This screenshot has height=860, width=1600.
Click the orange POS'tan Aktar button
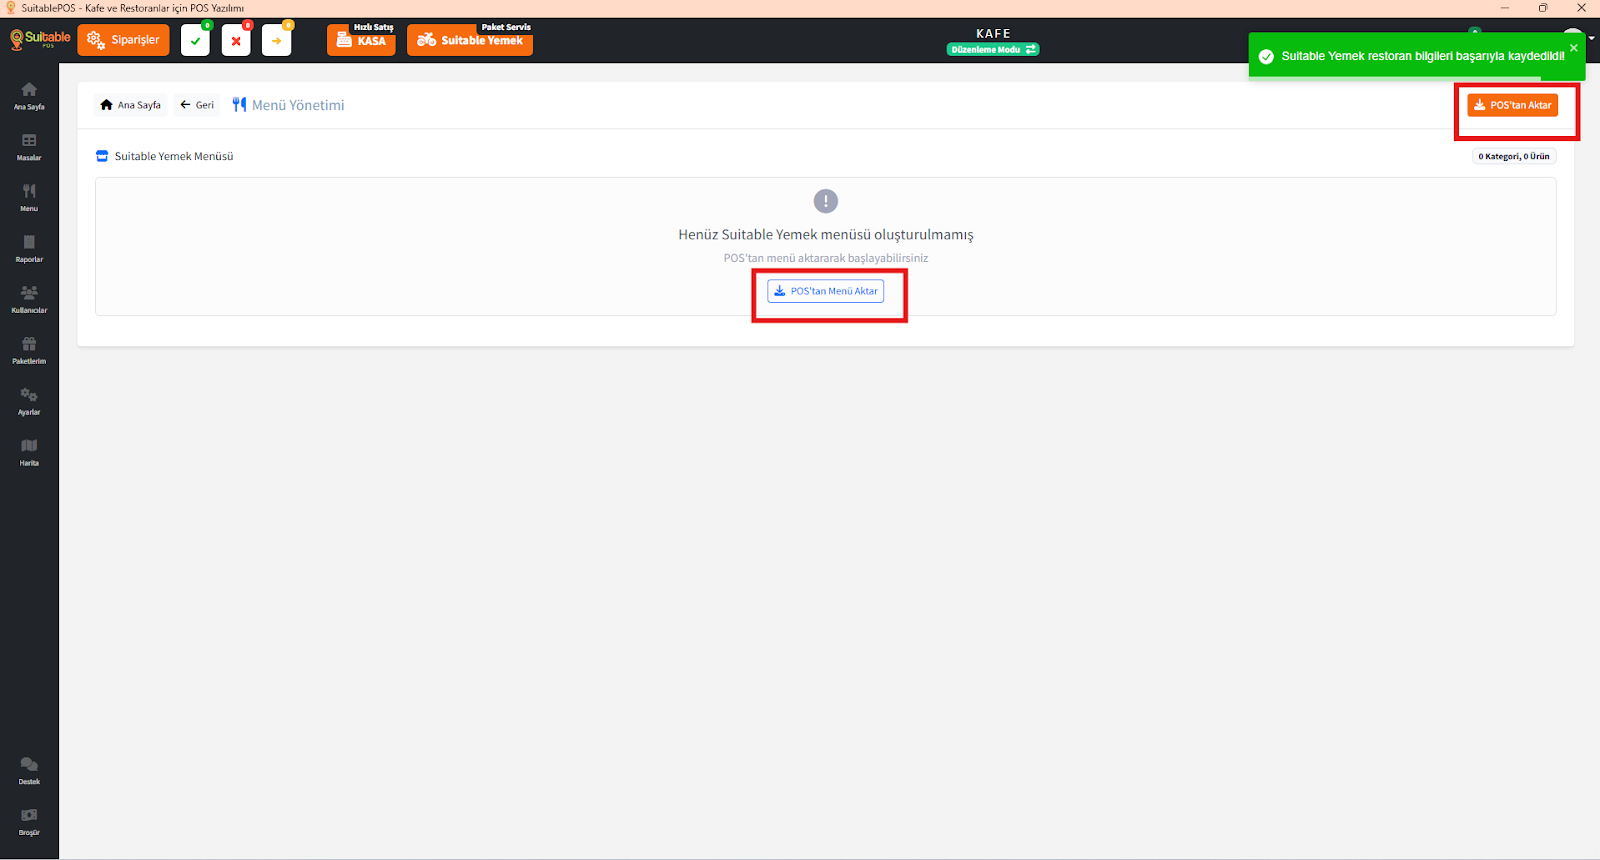[x=1512, y=105]
